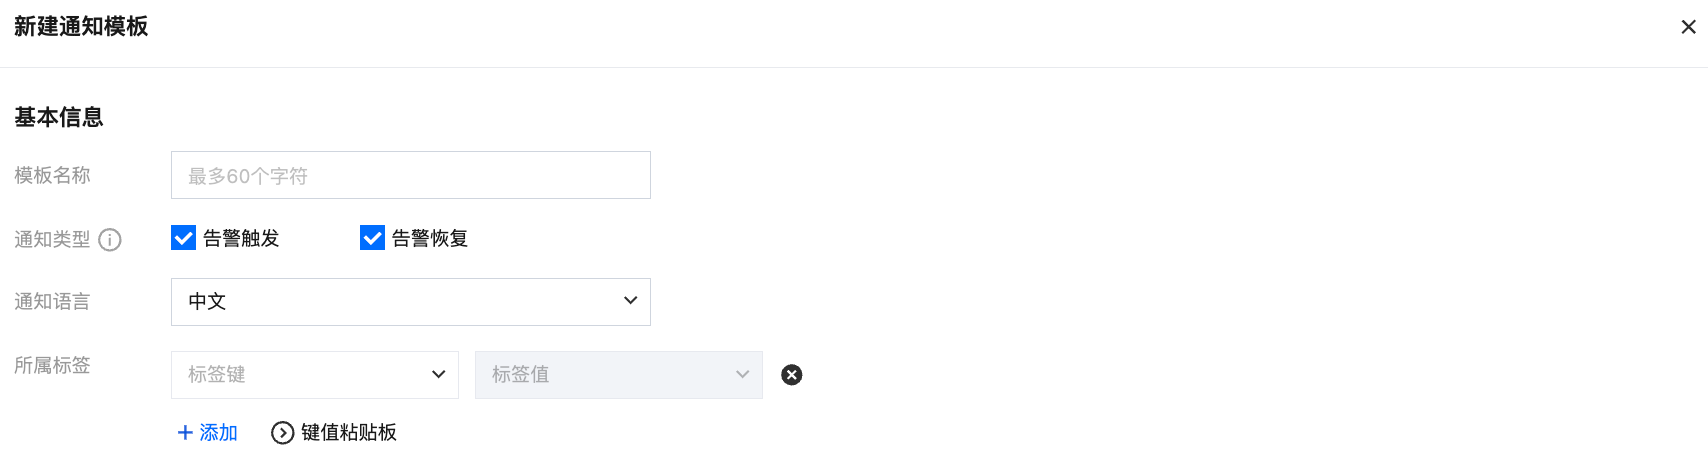This screenshot has width=1708, height=472.
Task: Uncheck the 告警触发 checkbox
Action: [183, 238]
